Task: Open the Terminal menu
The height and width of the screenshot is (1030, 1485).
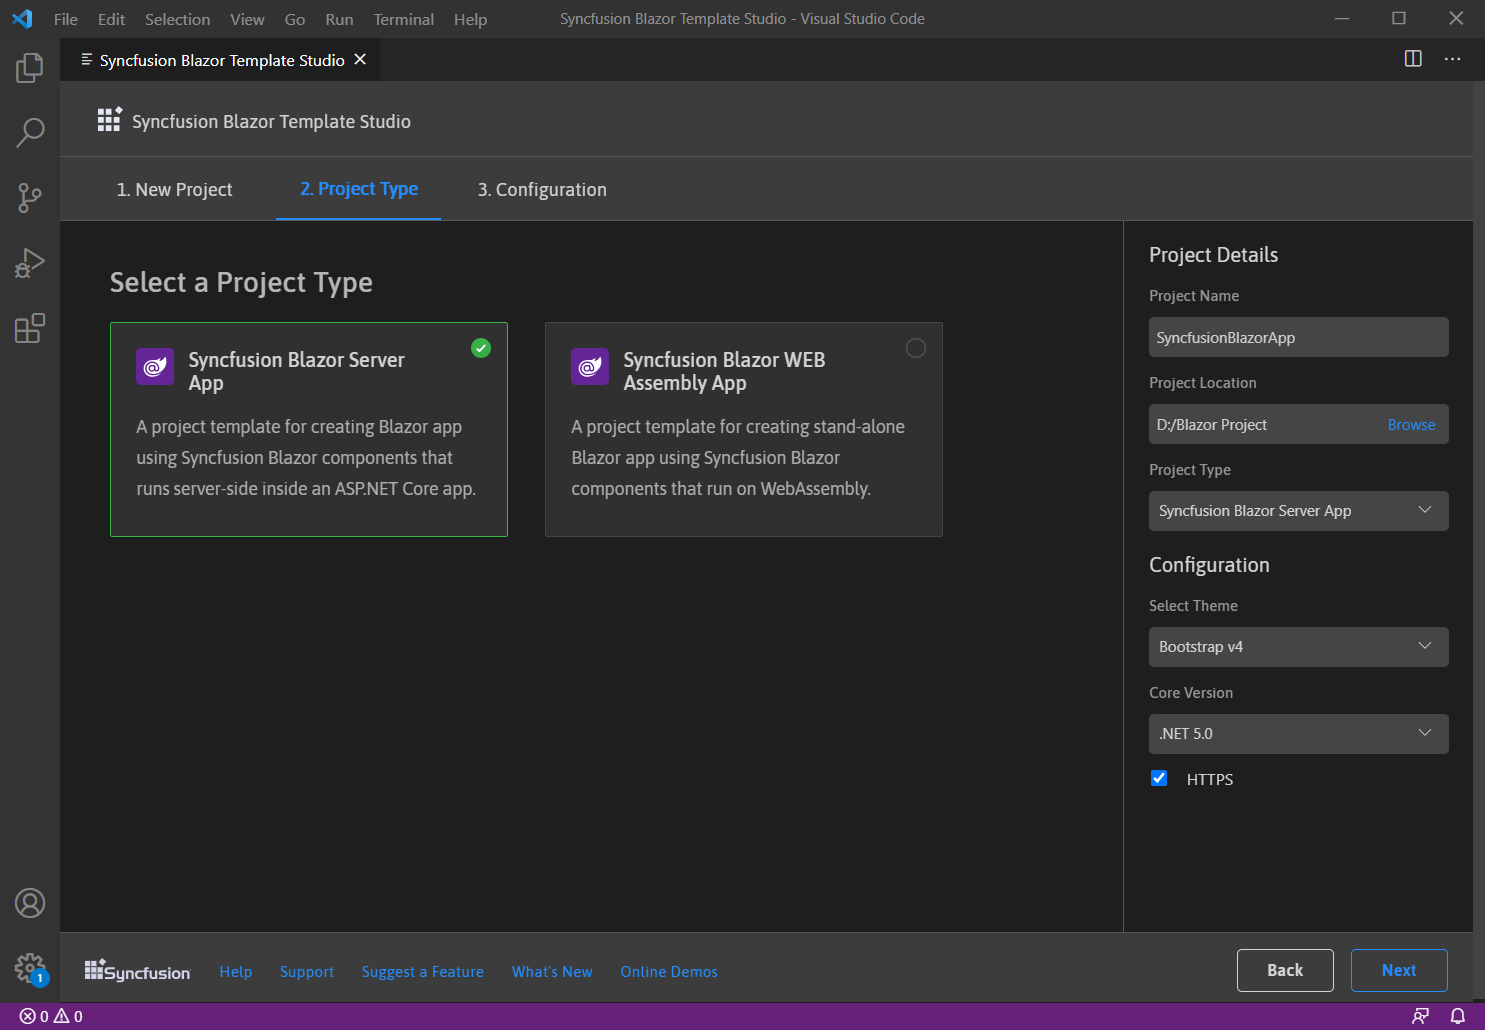Action: pyautogui.click(x=403, y=19)
